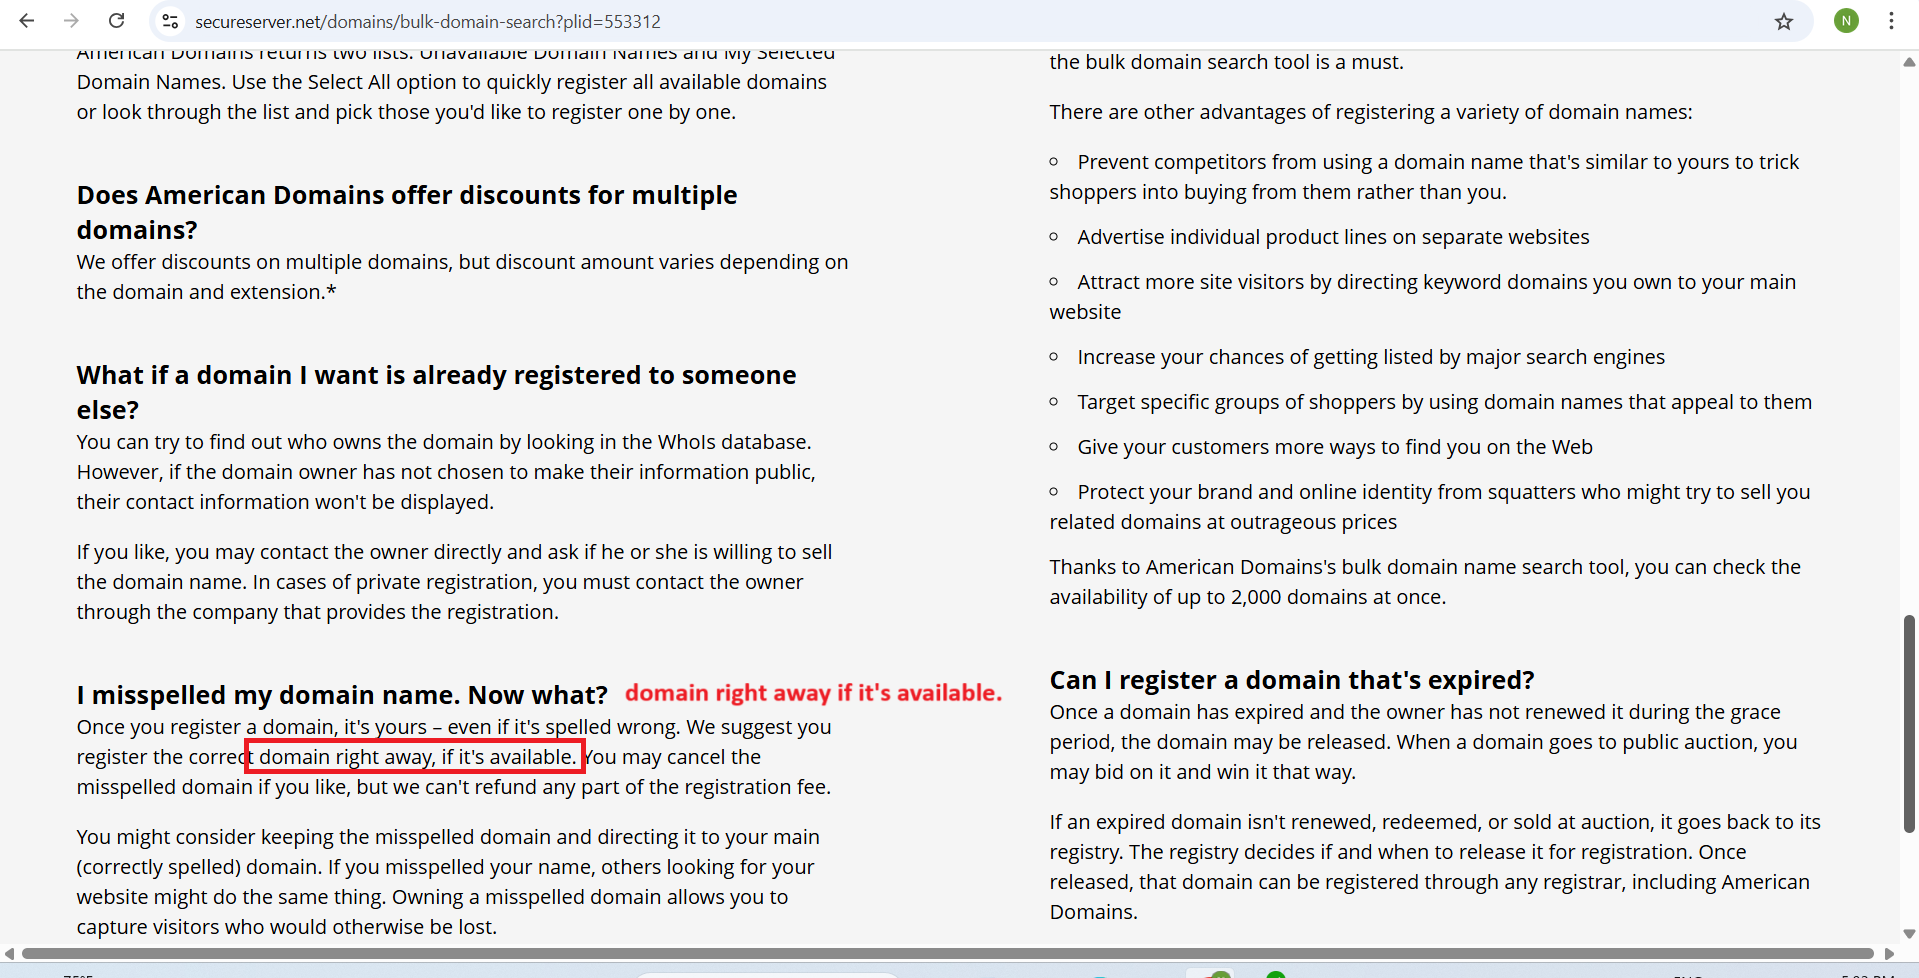This screenshot has width=1919, height=978.
Task: Open the green N profile avatar
Action: pyautogui.click(x=1846, y=21)
